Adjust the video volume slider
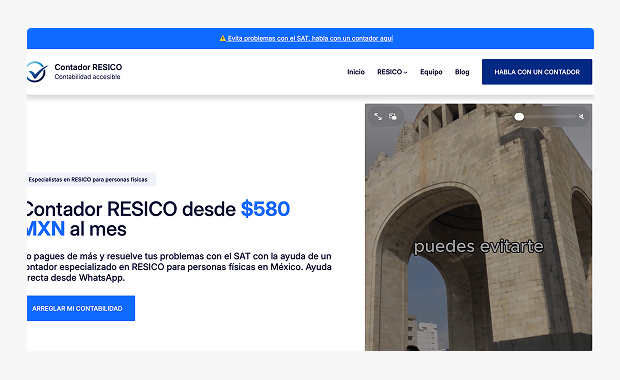Viewport: 620px width, 380px height. [x=545, y=117]
